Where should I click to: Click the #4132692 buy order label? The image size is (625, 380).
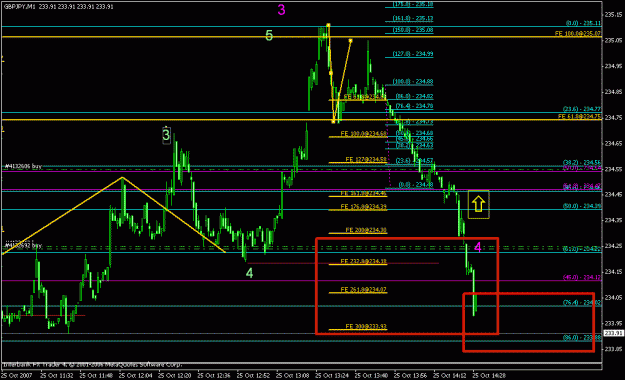click(x=23, y=245)
